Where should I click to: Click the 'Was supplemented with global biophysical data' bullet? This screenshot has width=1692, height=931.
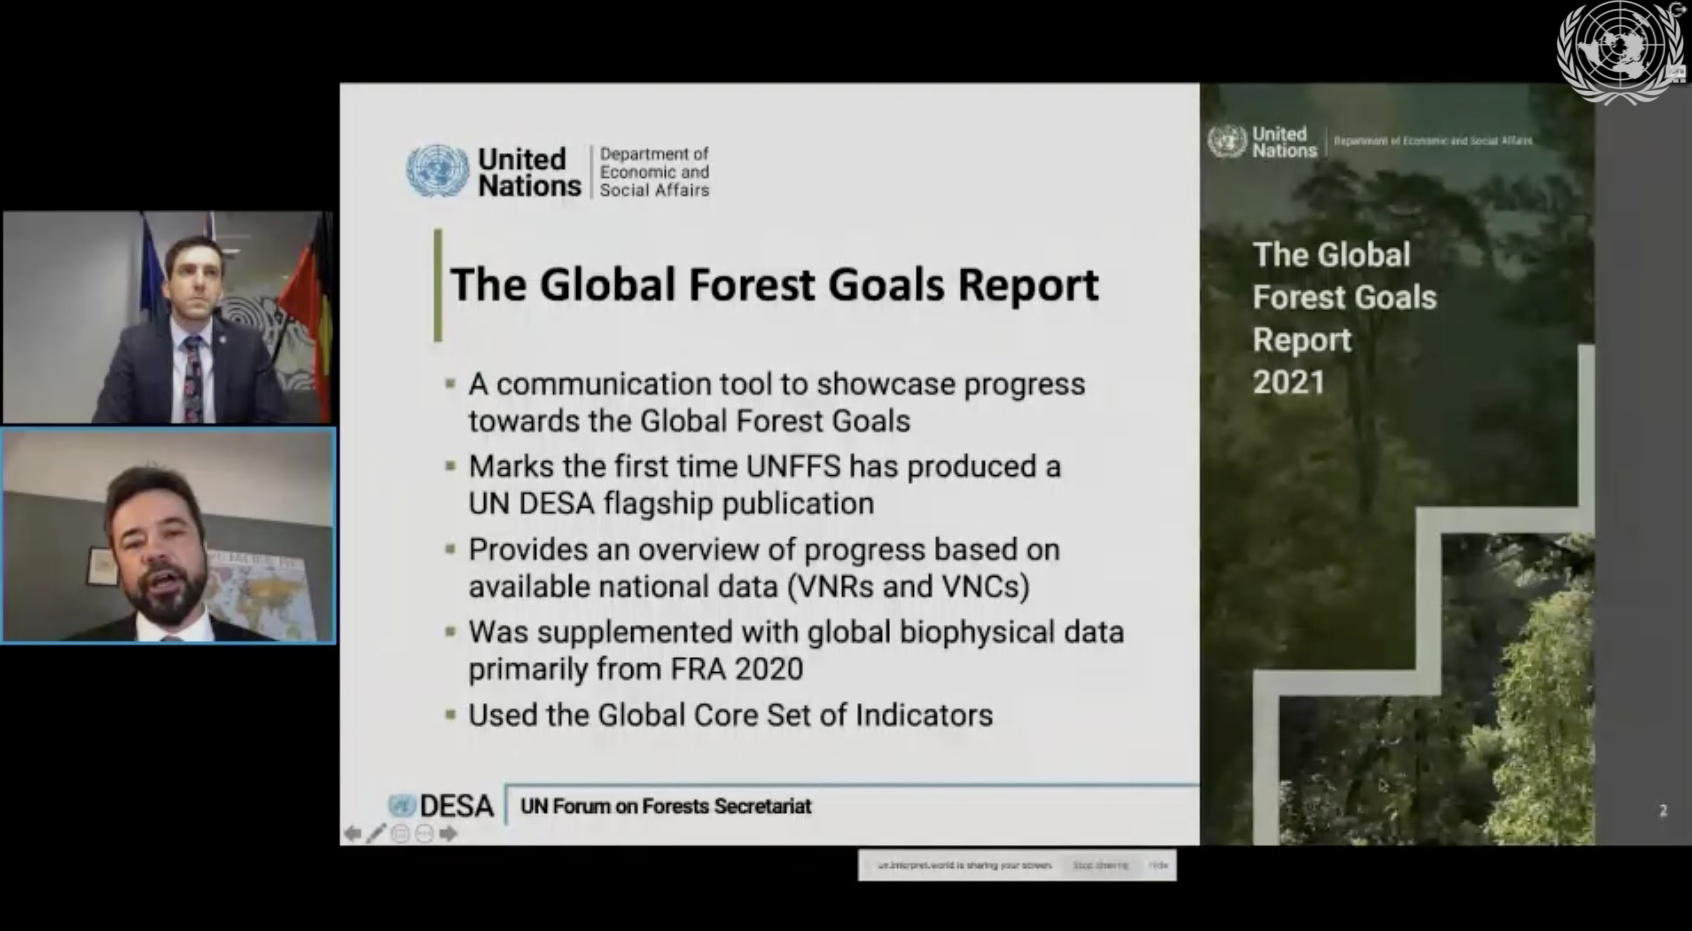pyautogui.click(x=796, y=650)
